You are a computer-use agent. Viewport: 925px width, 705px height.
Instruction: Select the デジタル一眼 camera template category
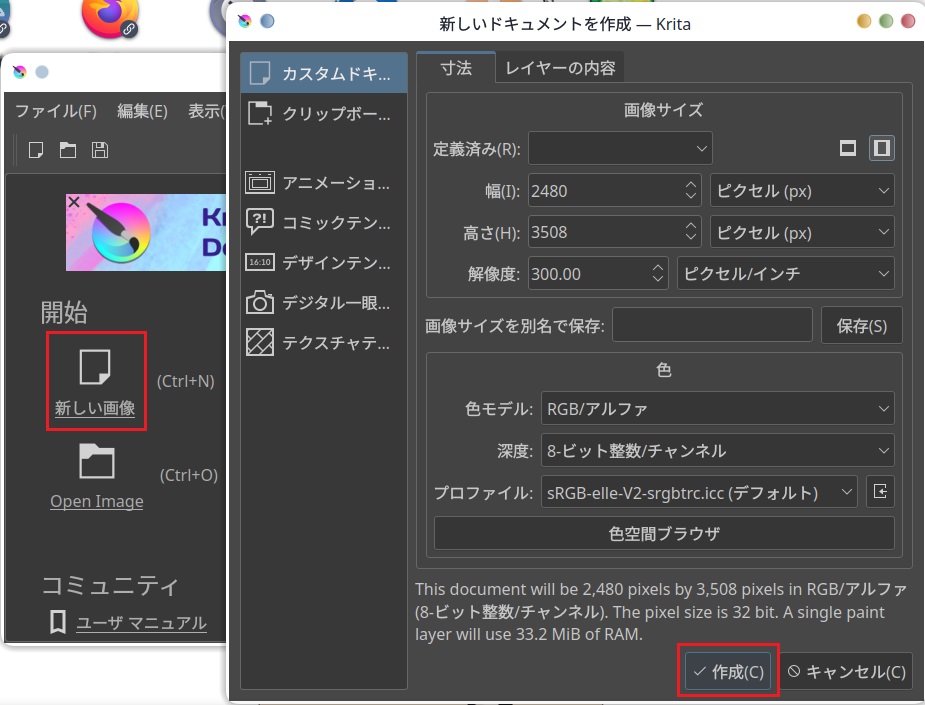click(x=323, y=302)
